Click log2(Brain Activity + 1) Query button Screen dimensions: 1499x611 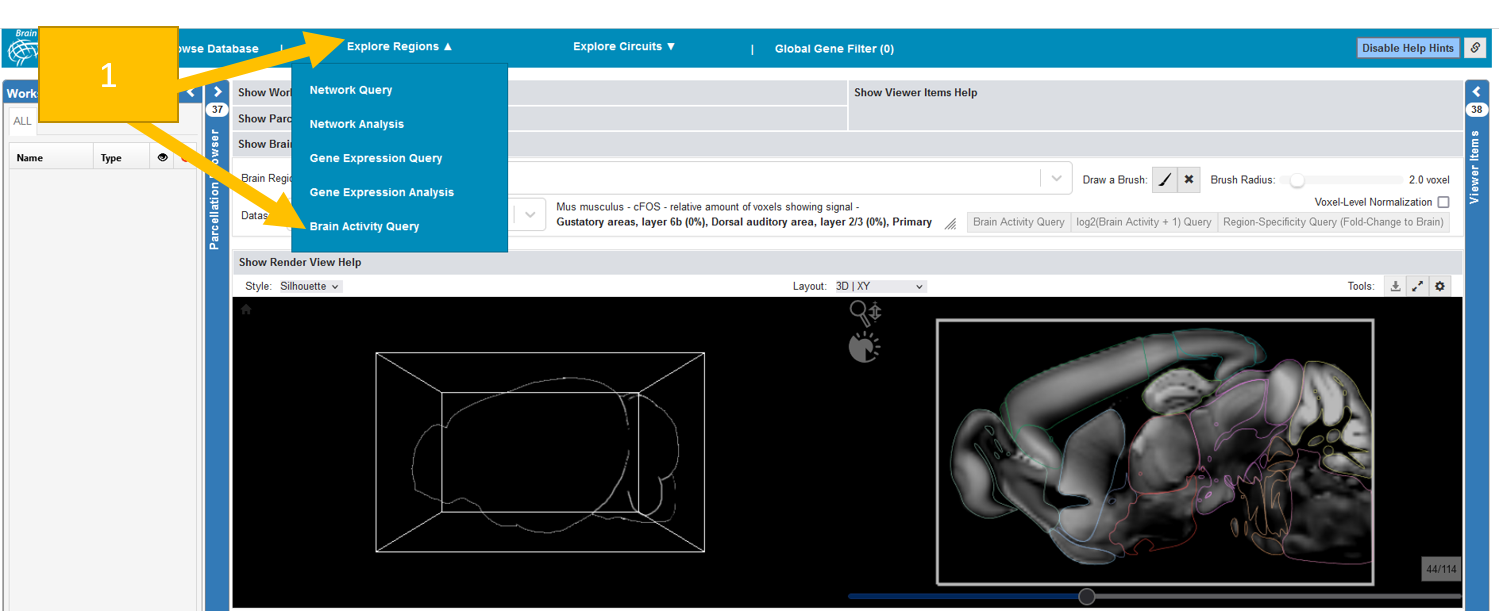[1143, 222]
